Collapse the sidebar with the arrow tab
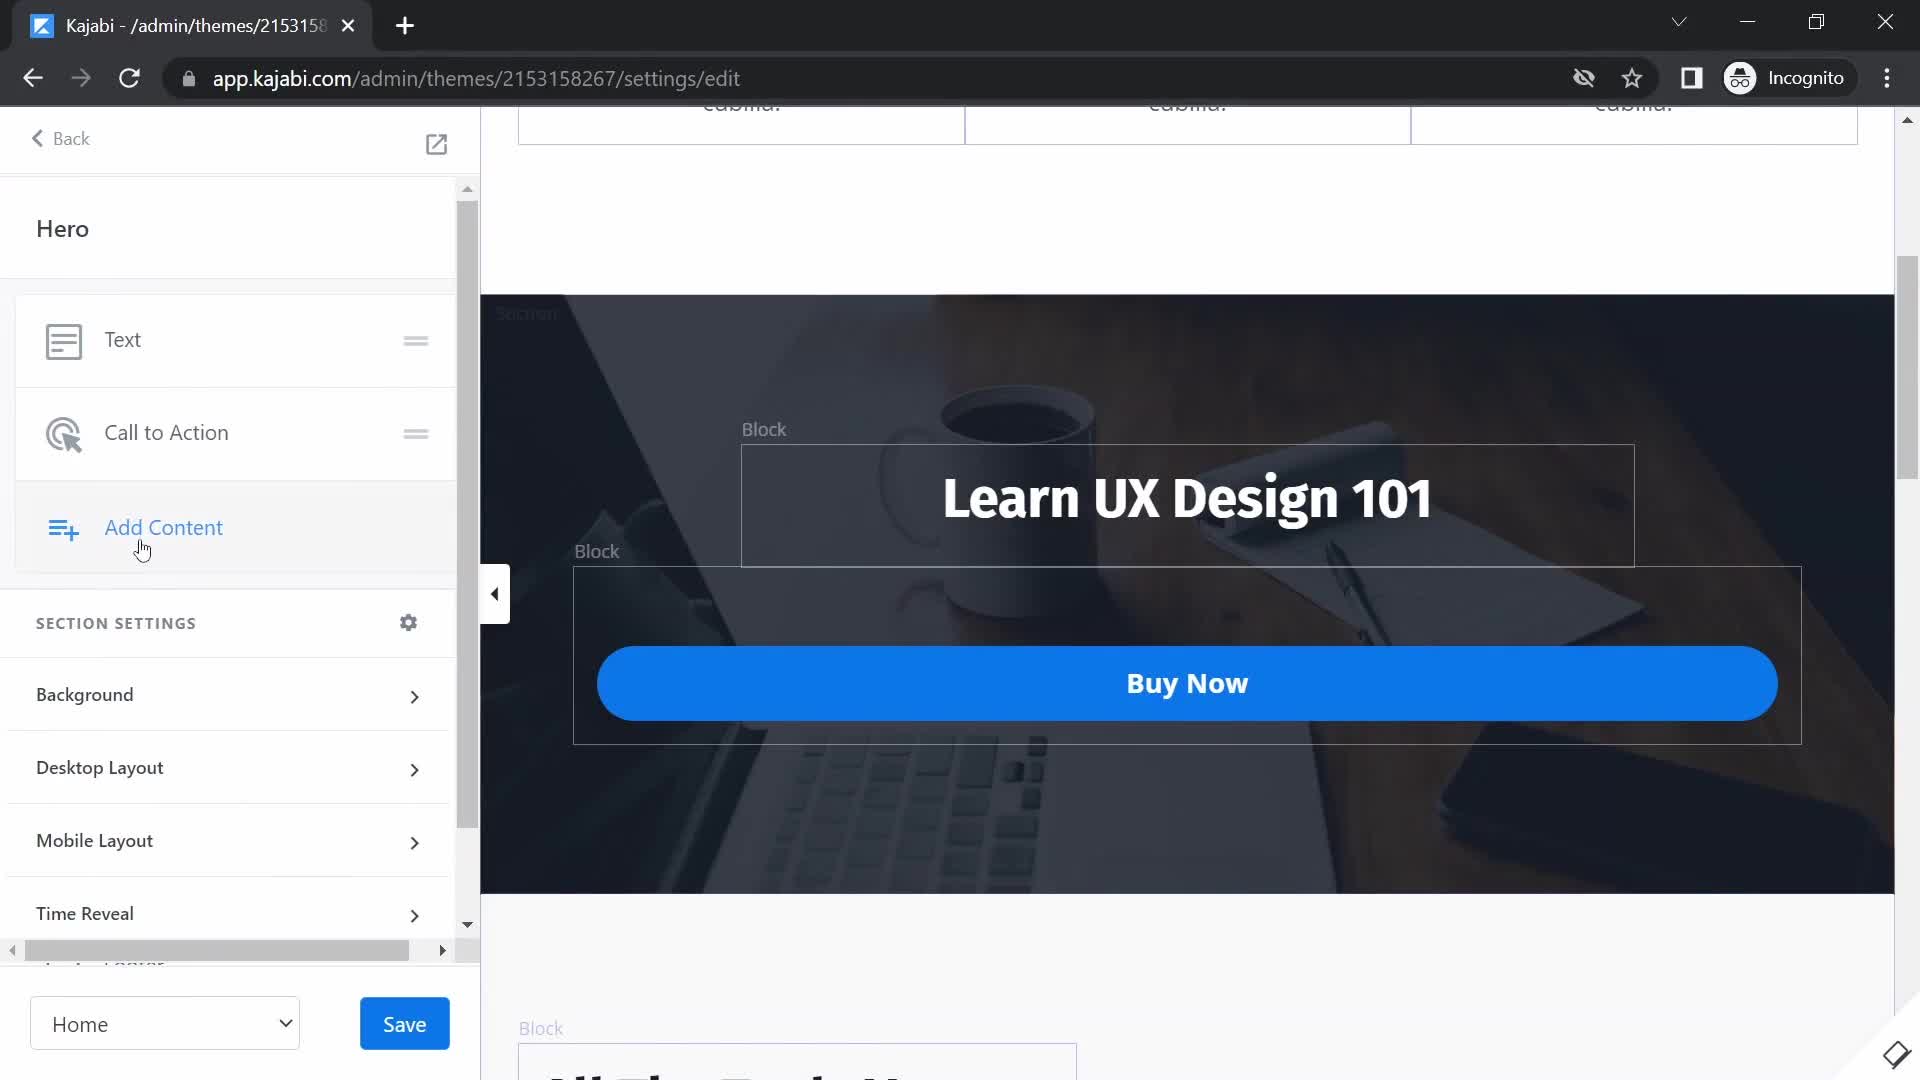Viewport: 1920px width, 1080px height. pyautogui.click(x=495, y=594)
